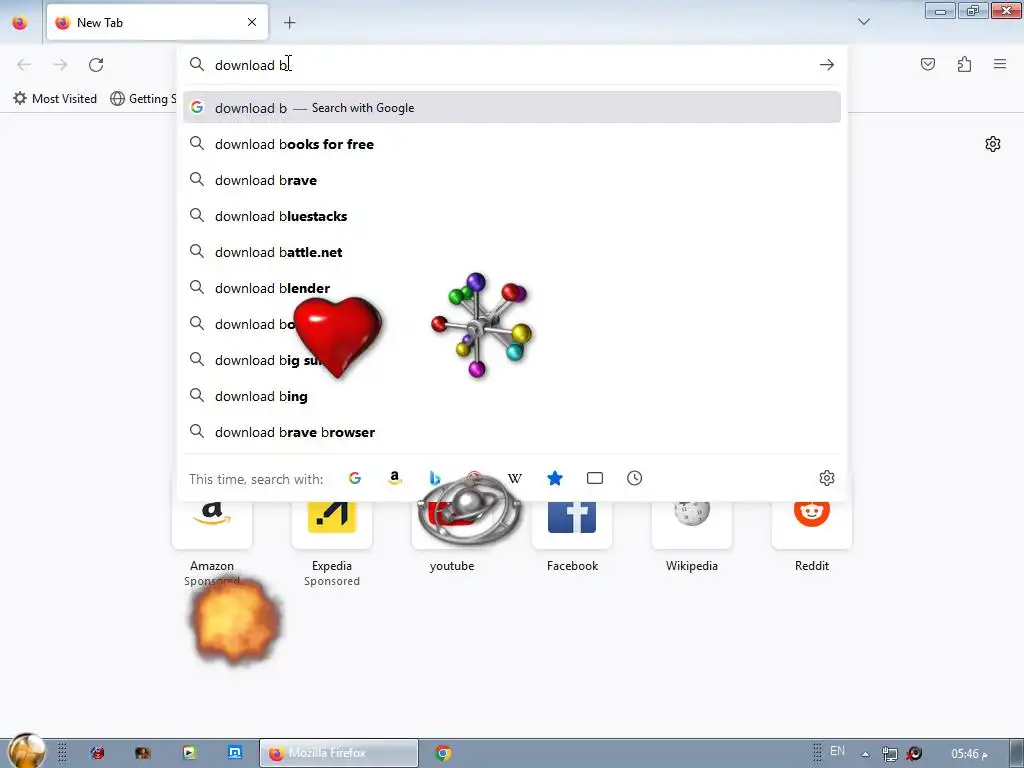
Task: Click the Go arrow in address bar
Action: (827, 65)
